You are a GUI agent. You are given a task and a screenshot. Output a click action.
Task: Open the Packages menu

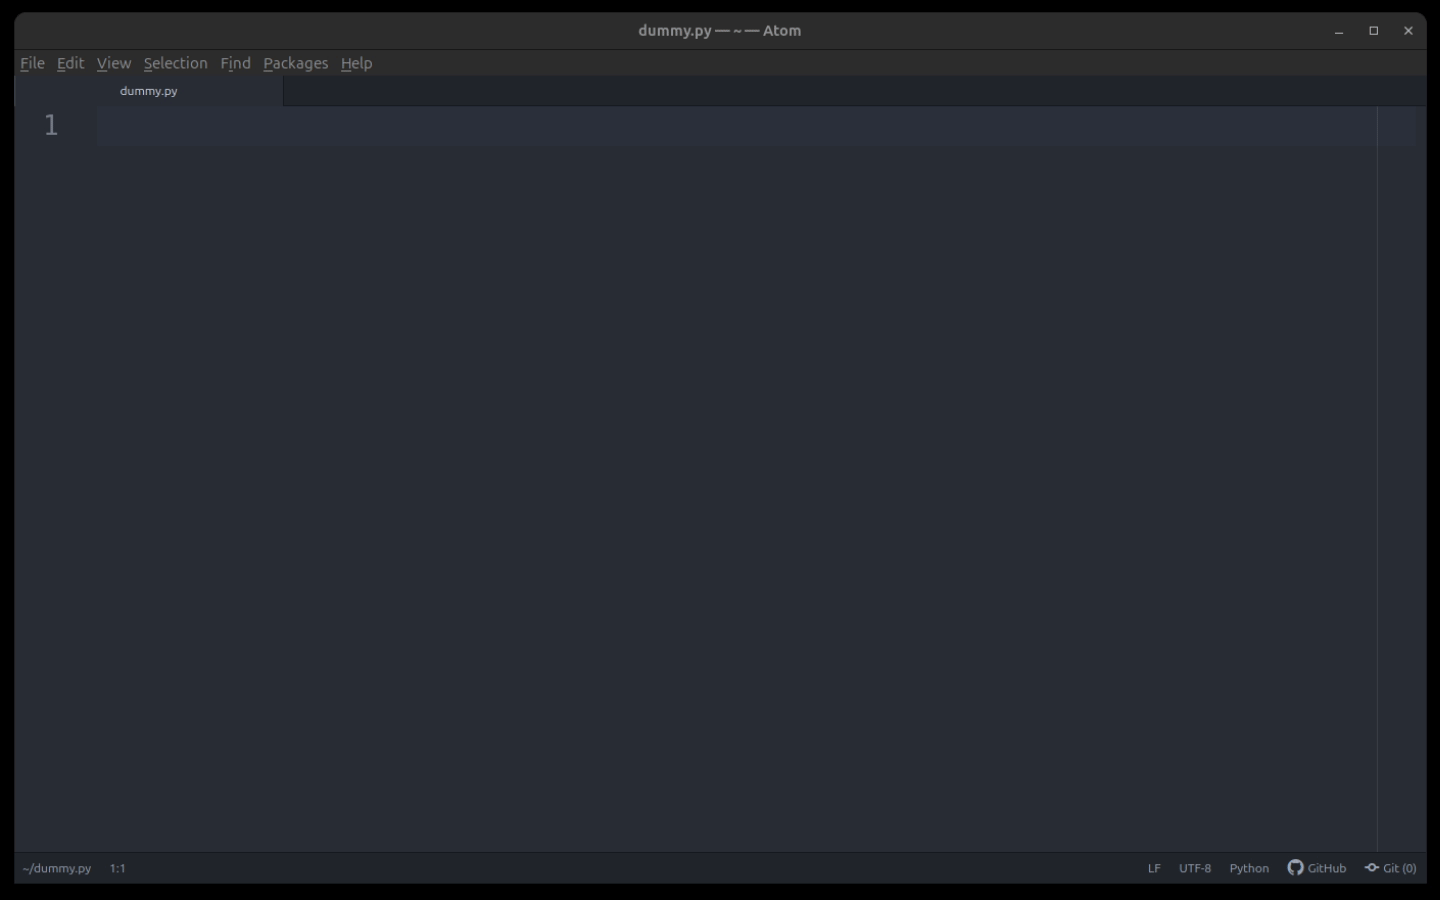click(295, 63)
